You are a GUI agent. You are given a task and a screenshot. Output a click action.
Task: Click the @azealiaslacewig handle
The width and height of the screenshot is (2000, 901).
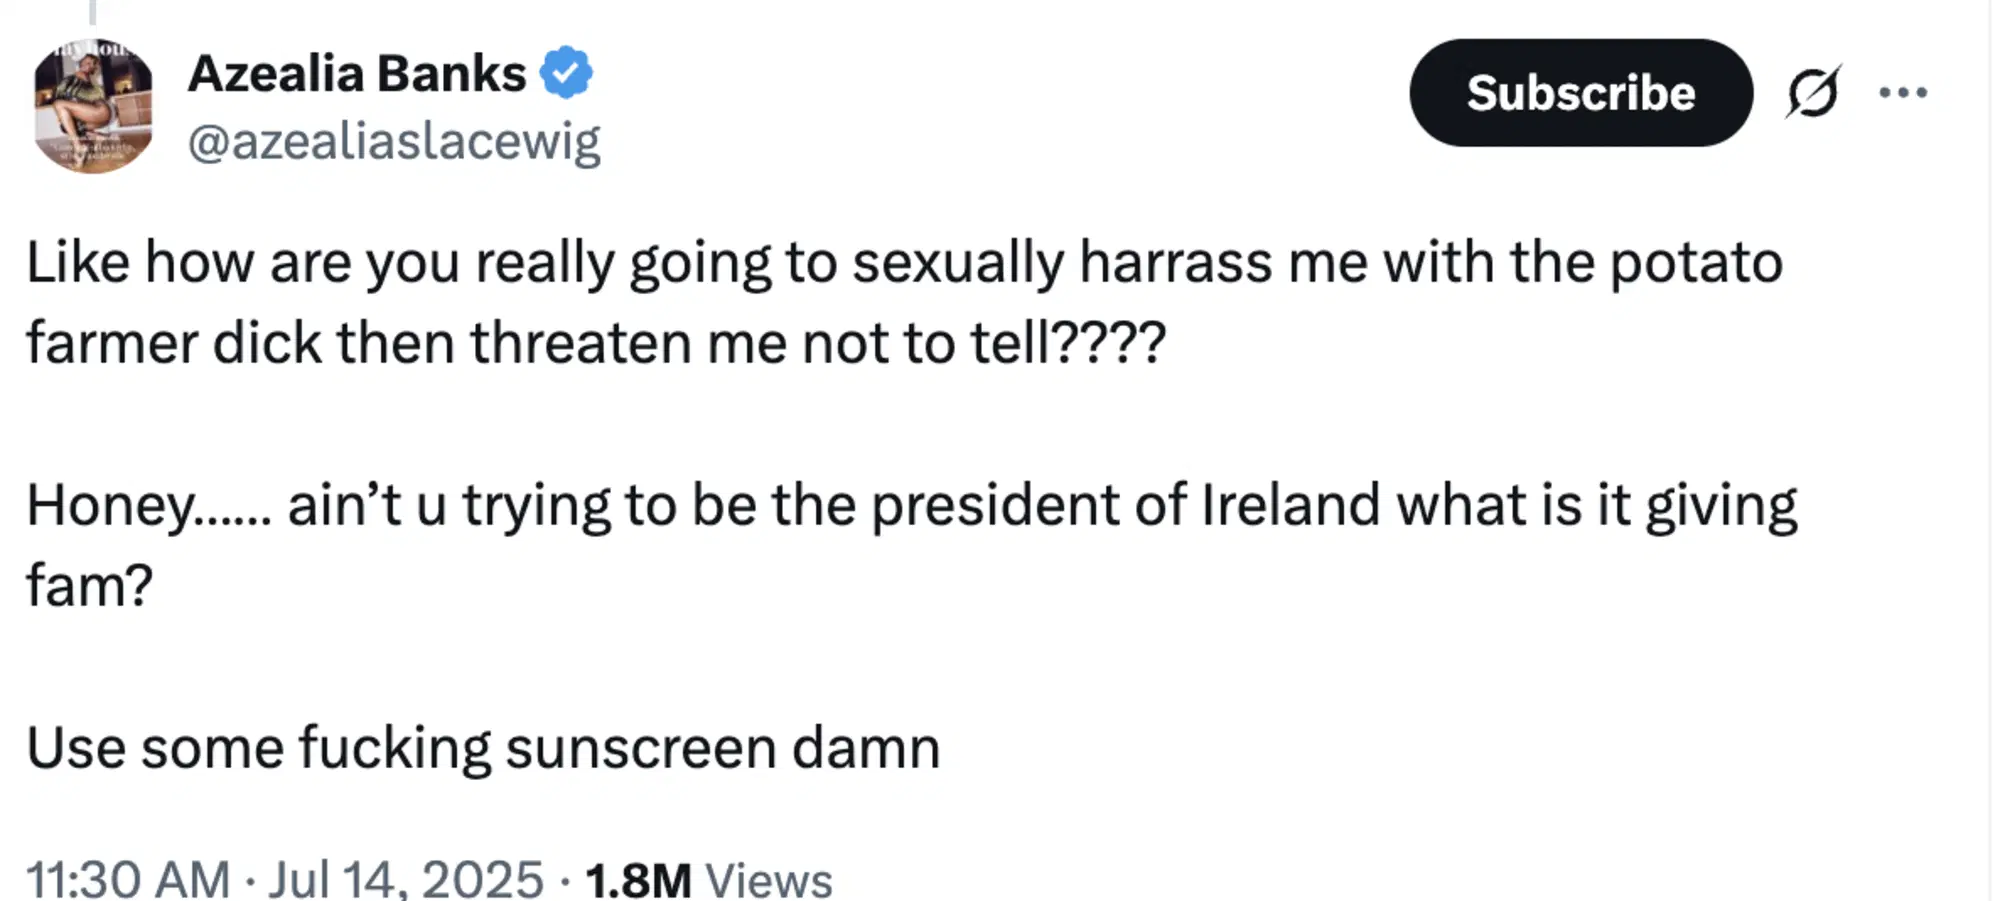point(394,141)
